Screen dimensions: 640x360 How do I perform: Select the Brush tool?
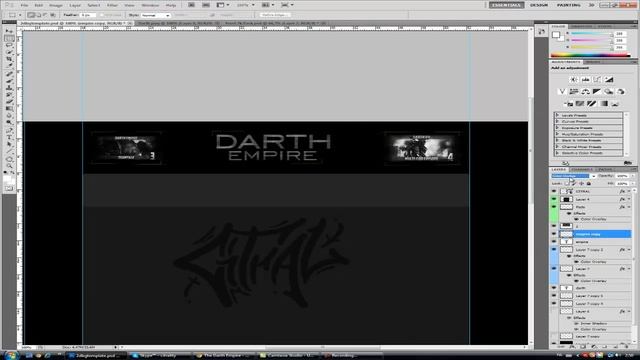(x=9, y=81)
